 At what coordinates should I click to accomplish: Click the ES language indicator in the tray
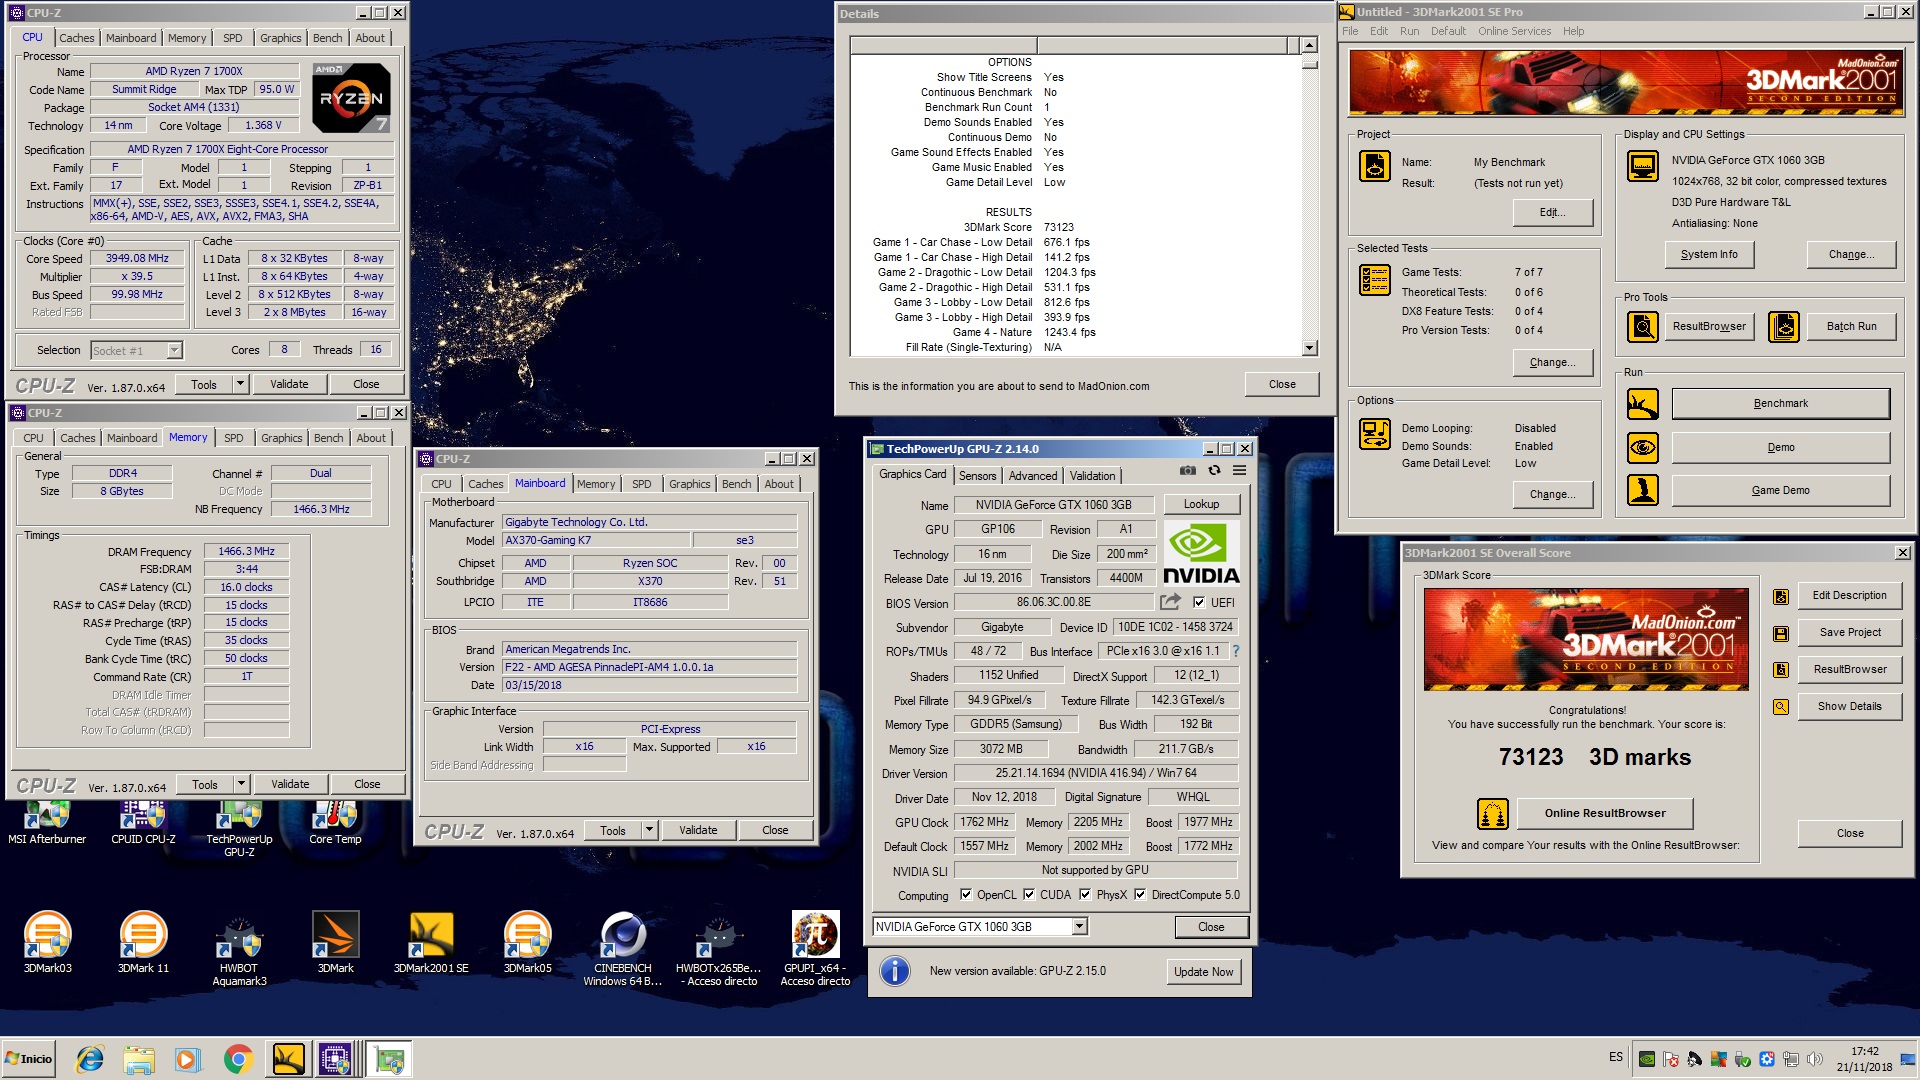click(1616, 1057)
